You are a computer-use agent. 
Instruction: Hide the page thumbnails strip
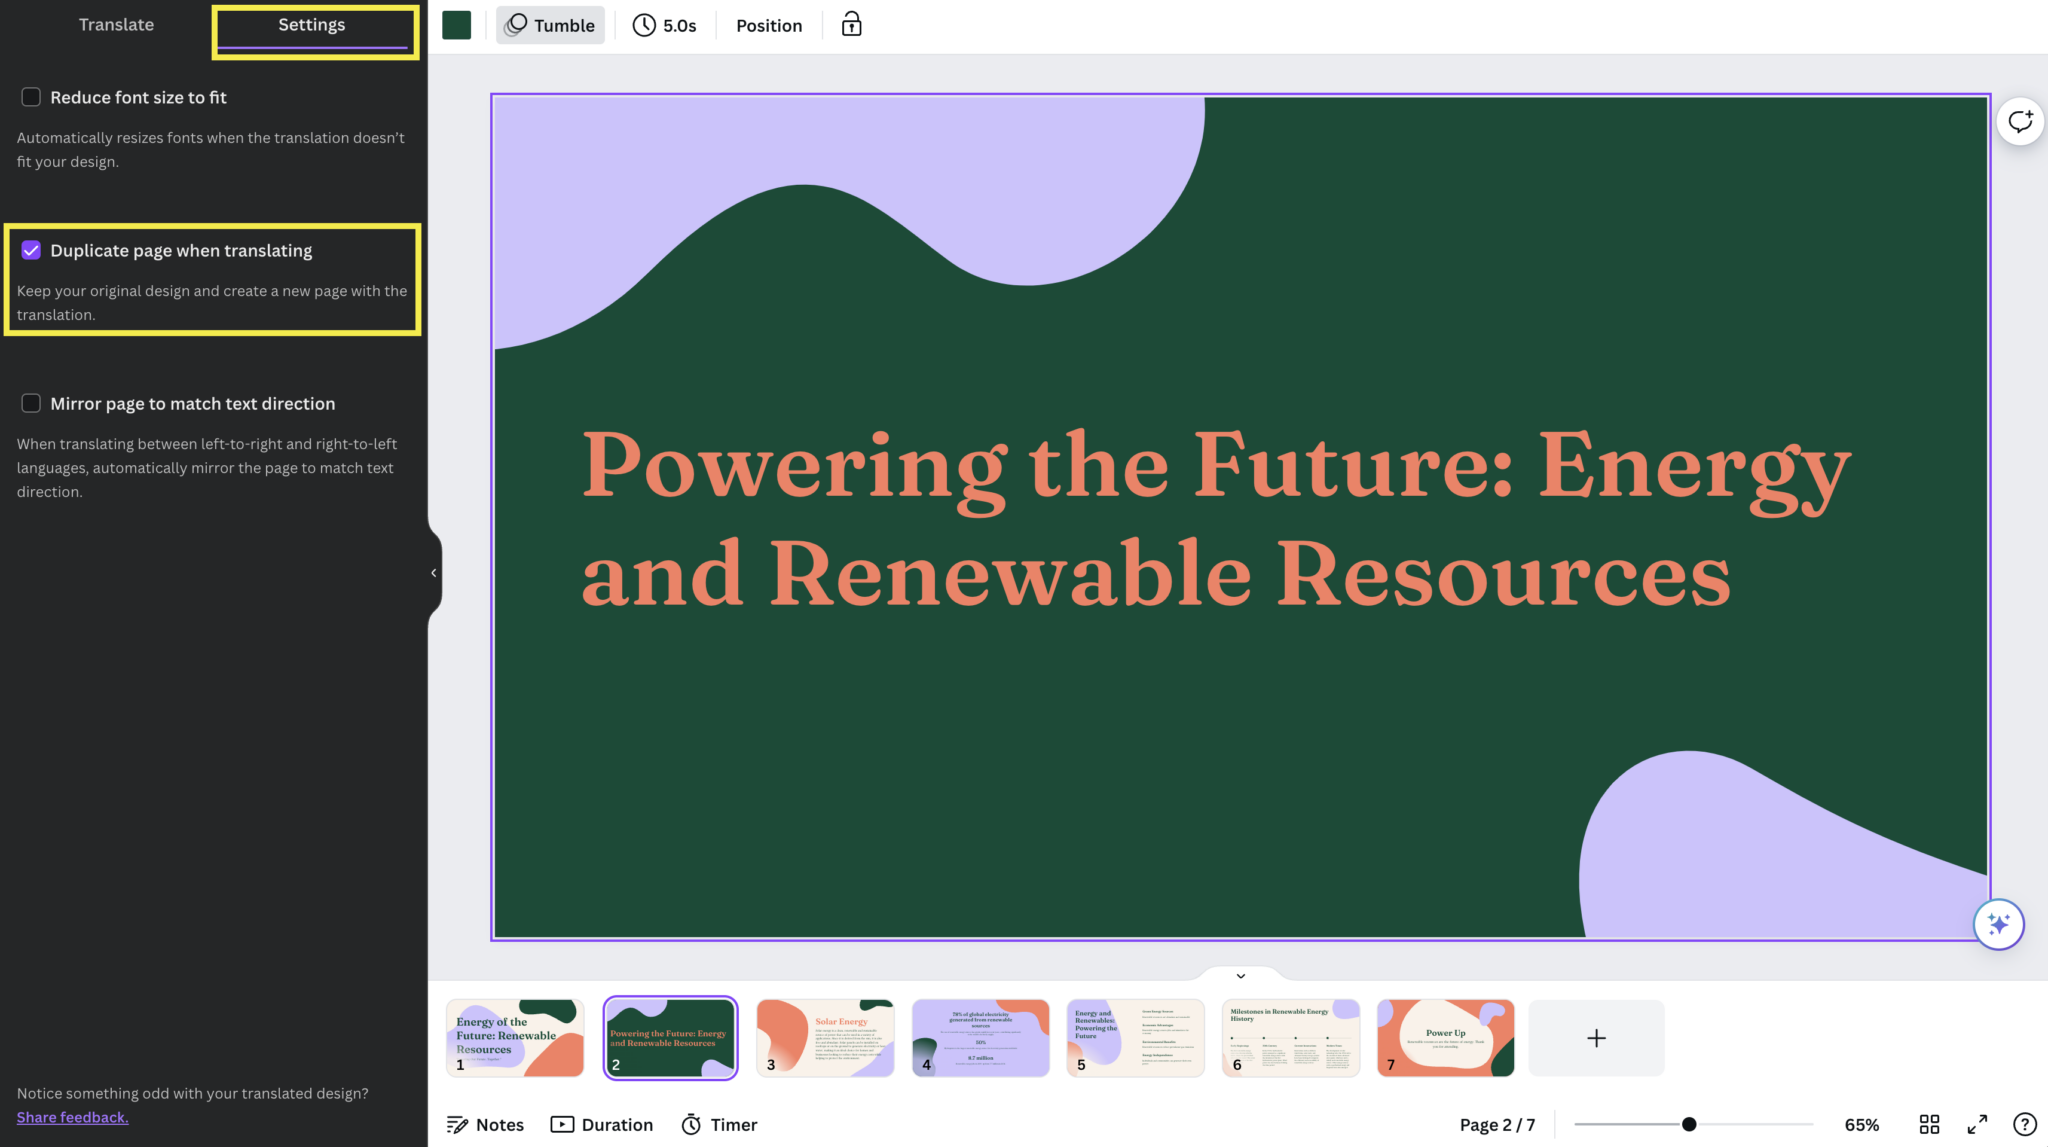[x=1240, y=975]
